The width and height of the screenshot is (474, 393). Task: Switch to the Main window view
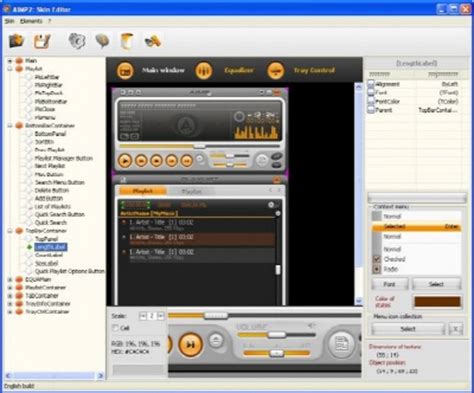[163, 70]
